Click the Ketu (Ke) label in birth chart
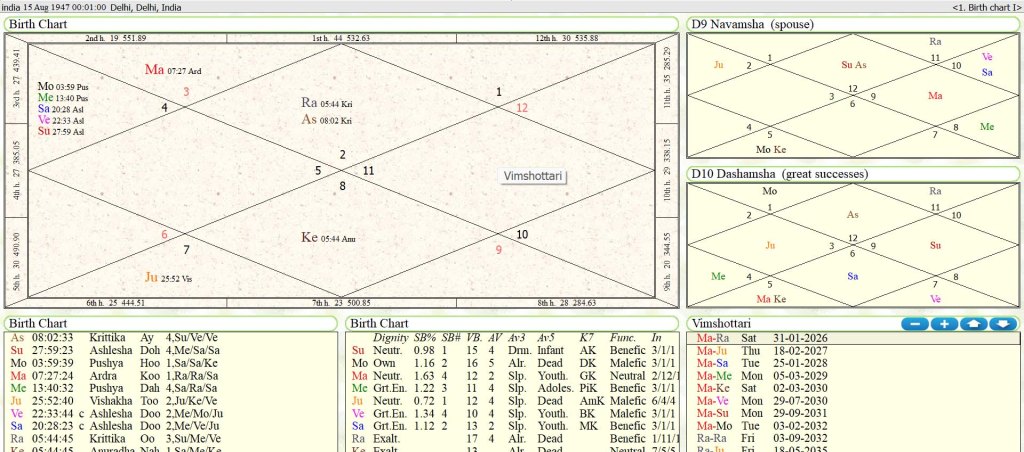 [x=309, y=238]
